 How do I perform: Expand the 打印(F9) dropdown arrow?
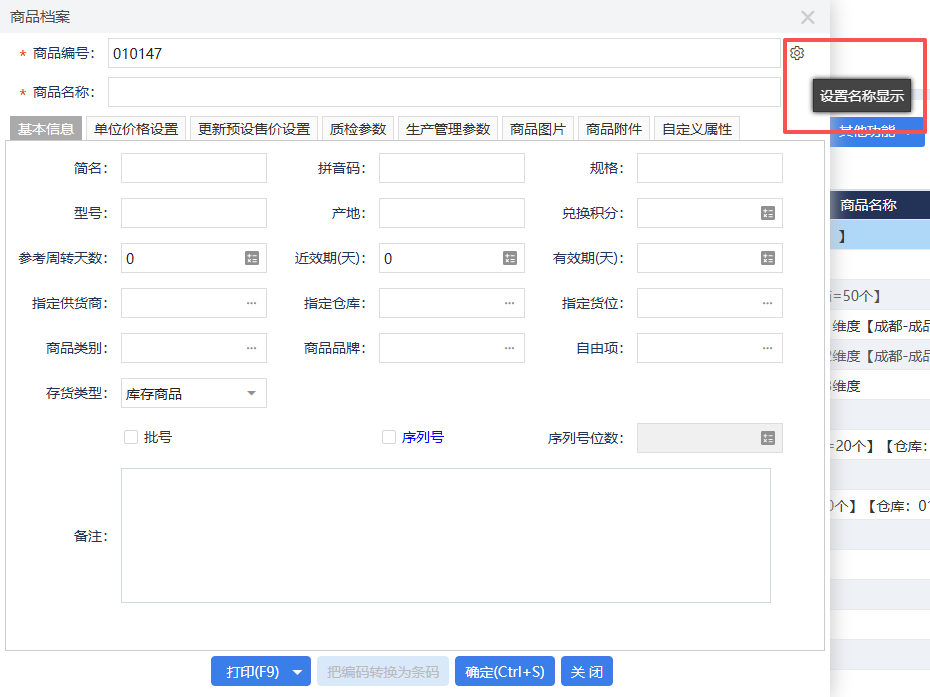295,671
